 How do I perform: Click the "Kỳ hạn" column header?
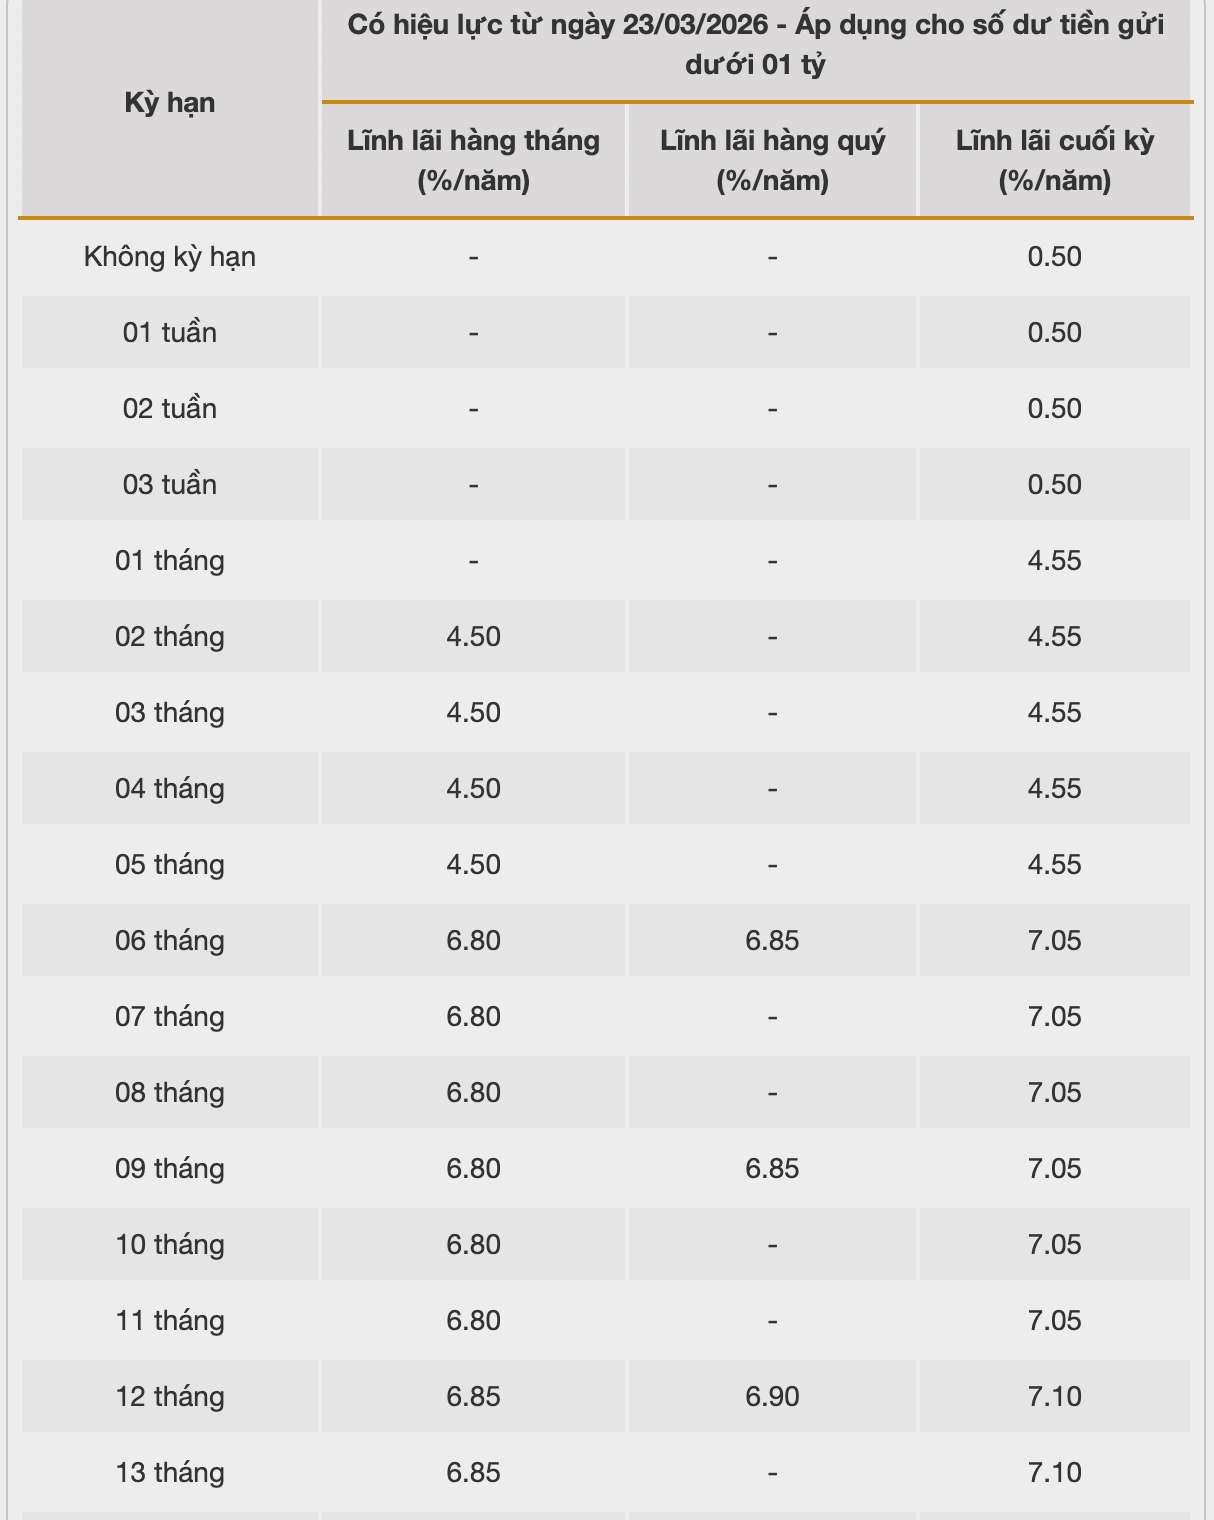point(170,103)
